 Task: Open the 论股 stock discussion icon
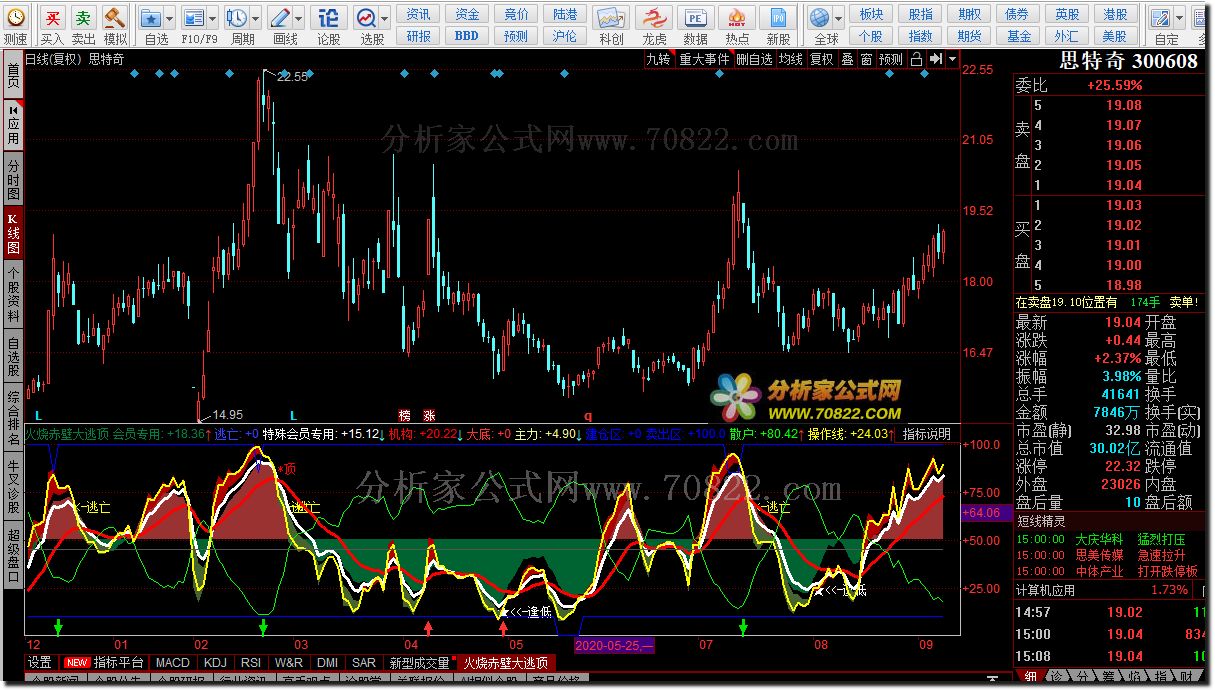pyautogui.click(x=328, y=18)
